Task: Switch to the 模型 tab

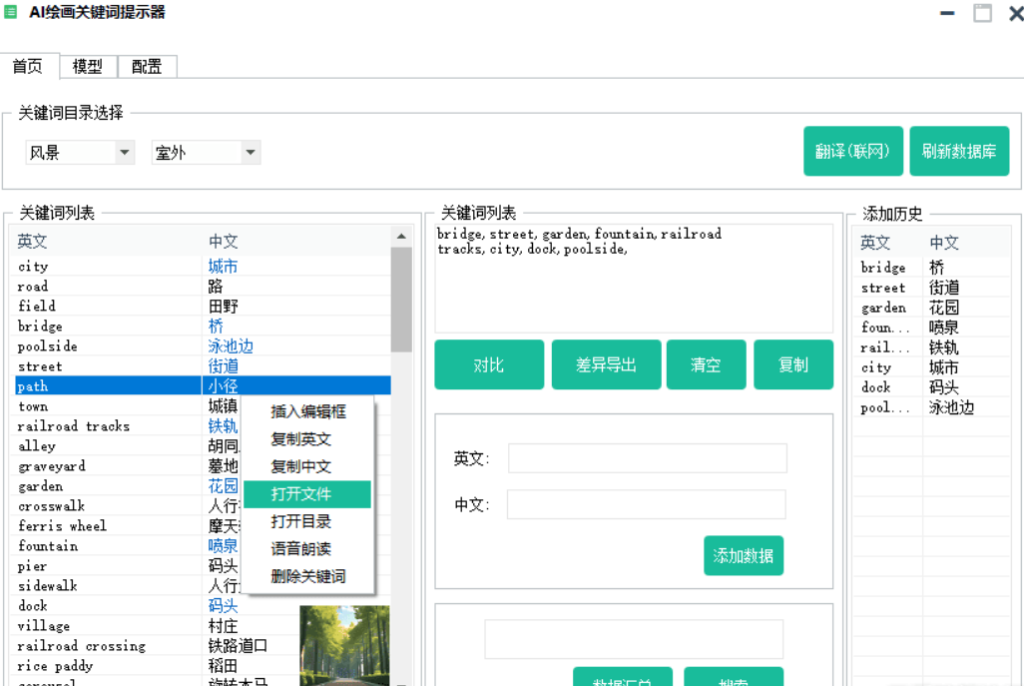Action: pos(88,67)
